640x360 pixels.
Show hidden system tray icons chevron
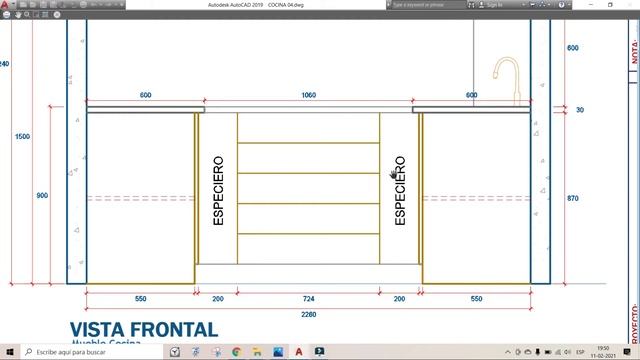pos(508,352)
